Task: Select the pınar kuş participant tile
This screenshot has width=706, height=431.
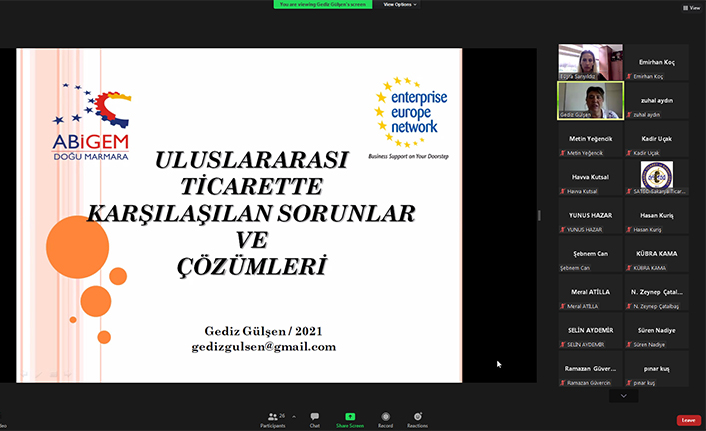Action: tap(657, 368)
